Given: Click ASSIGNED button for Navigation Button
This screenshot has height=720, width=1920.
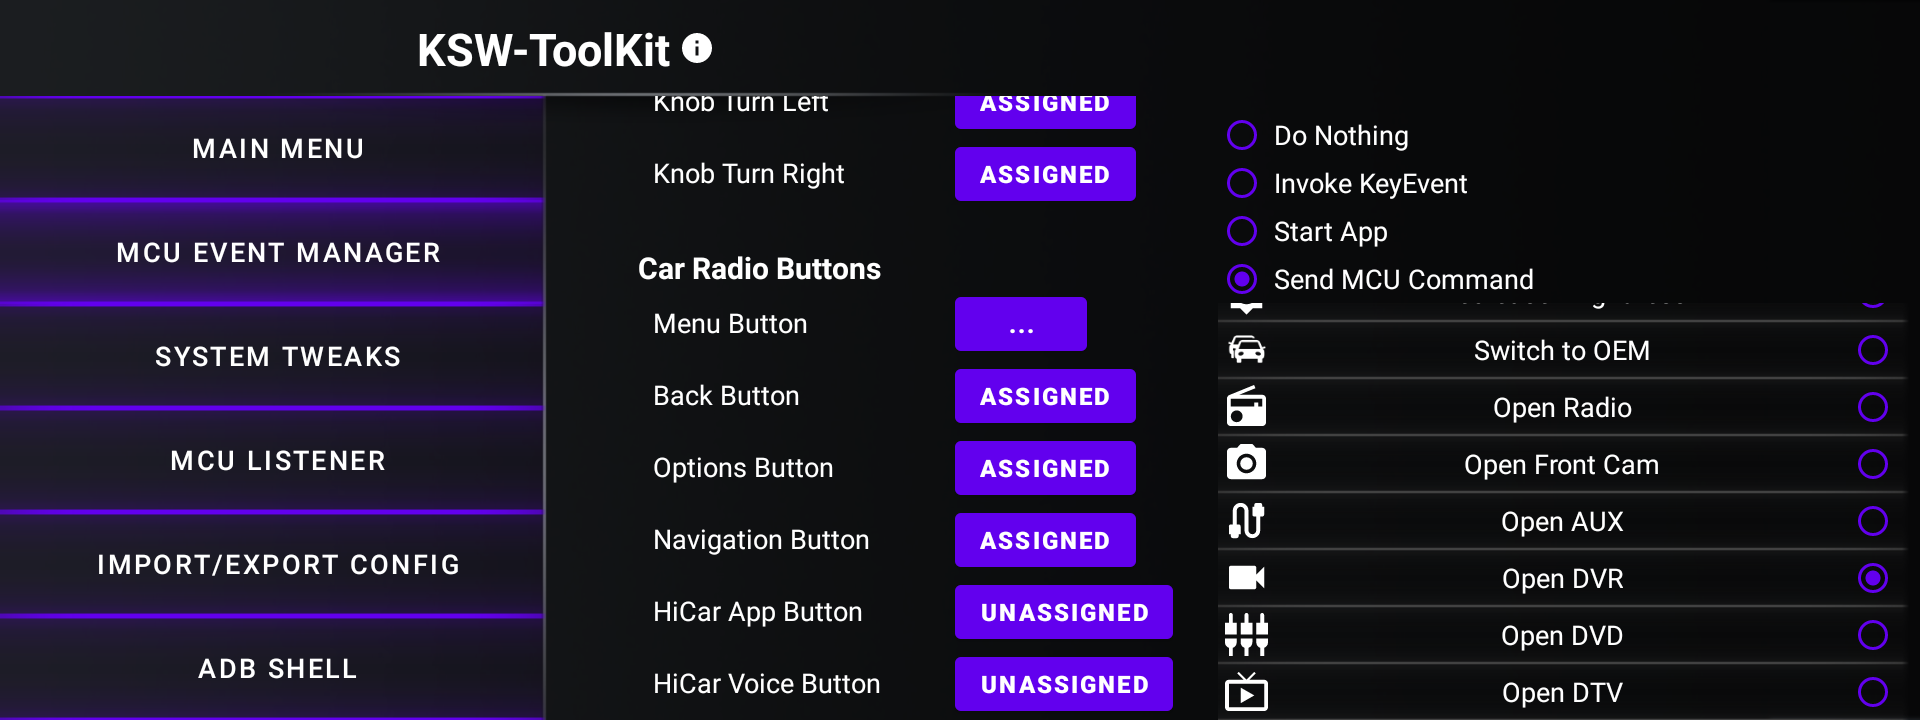Looking at the screenshot, I should [1045, 540].
